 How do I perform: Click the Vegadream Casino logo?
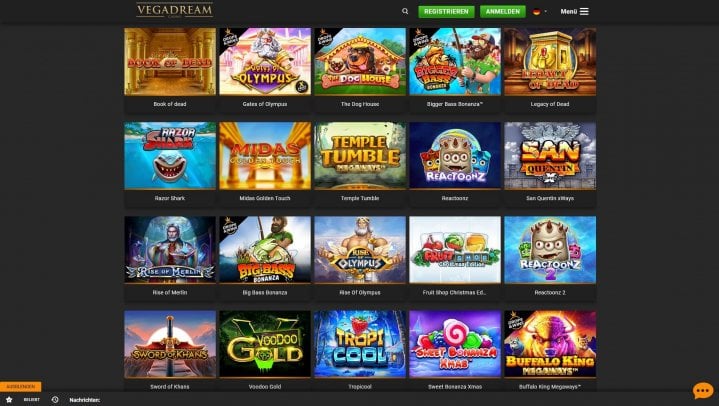click(x=175, y=10)
